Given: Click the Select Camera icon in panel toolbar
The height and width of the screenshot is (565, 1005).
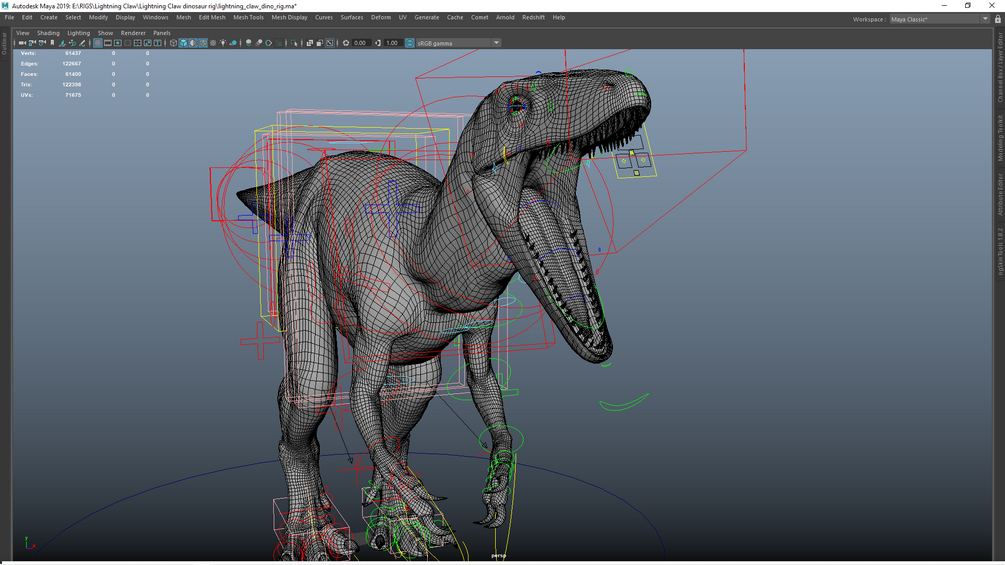Looking at the screenshot, I should pyautogui.click(x=22, y=43).
